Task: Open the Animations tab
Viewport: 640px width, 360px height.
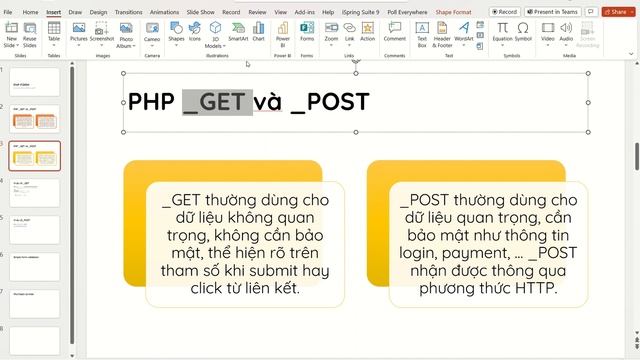Action: pos(164,12)
